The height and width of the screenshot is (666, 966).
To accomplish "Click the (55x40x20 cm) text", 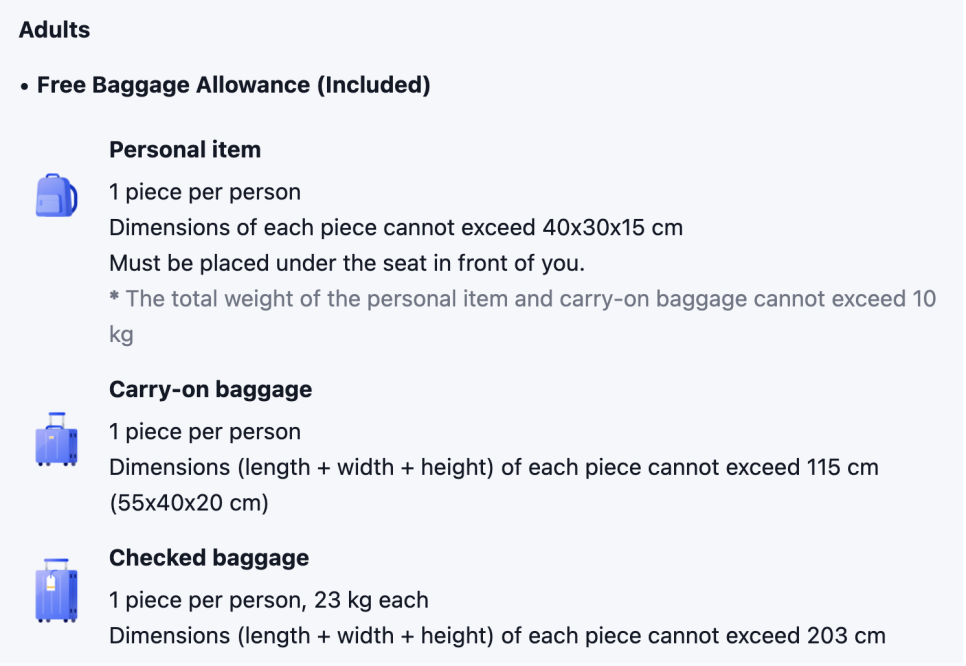I will click(189, 503).
